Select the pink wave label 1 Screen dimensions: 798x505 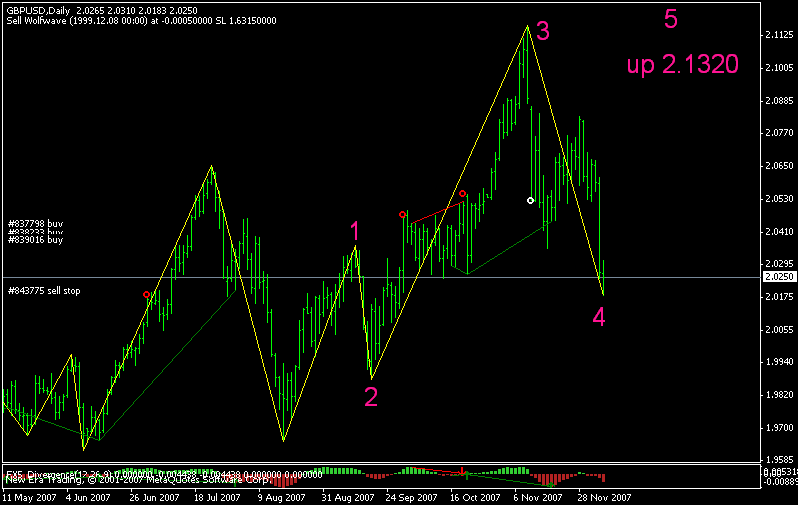[x=355, y=231]
